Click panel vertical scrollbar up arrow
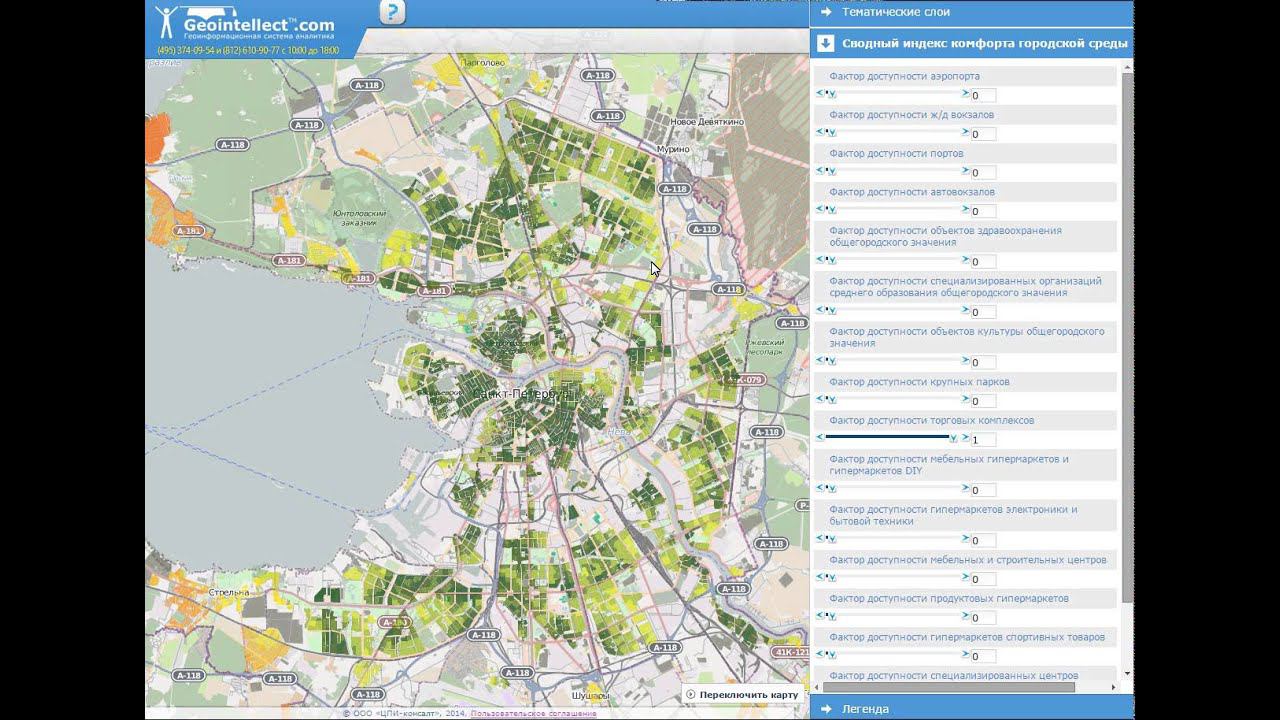This screenshot has width=1280, height=720. point(1128,67)
